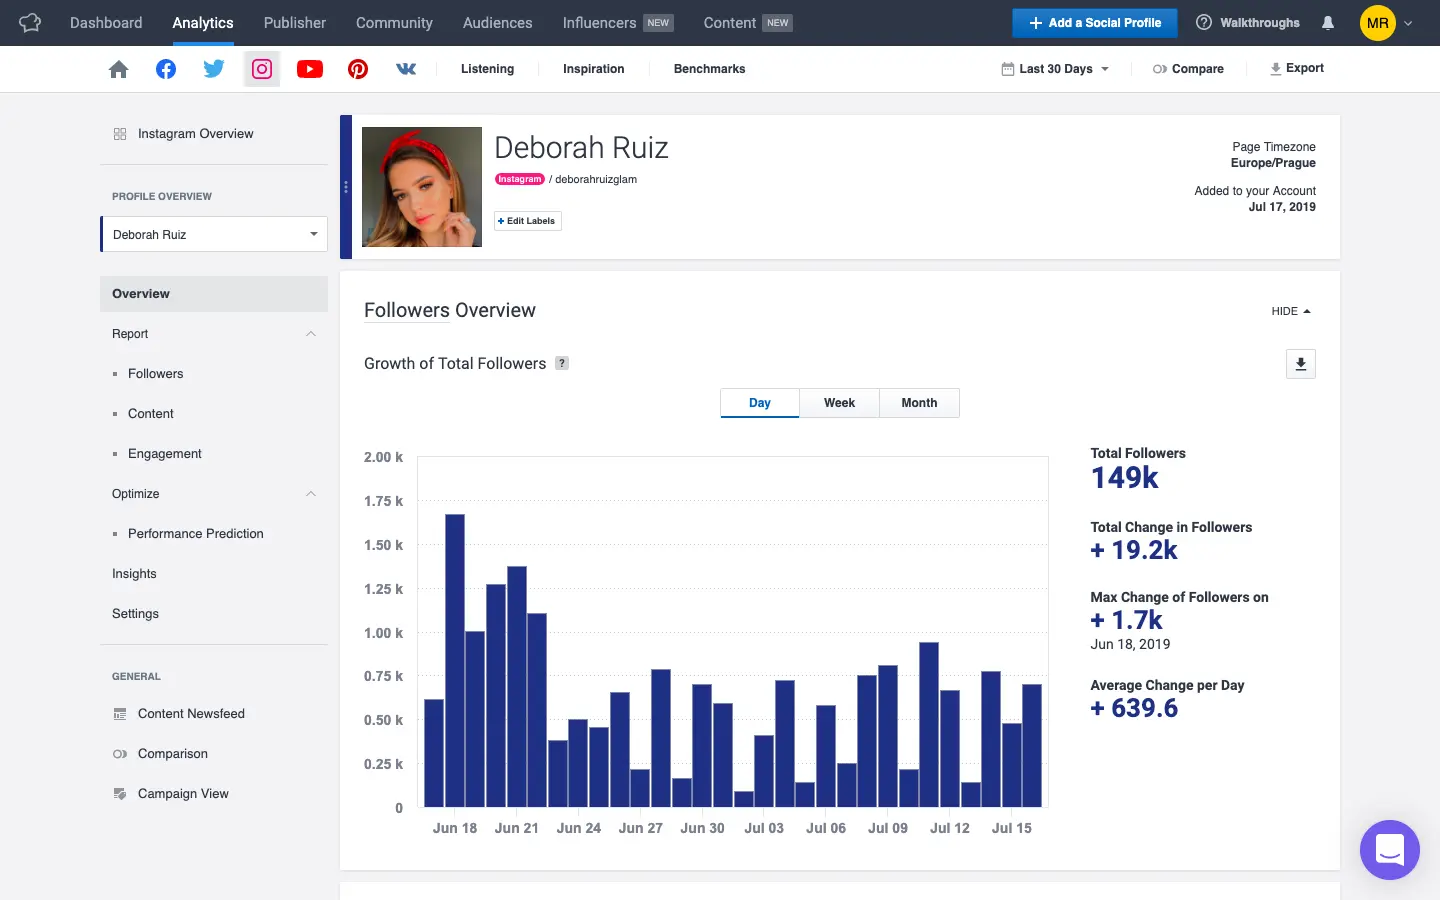This screenshot has height=900, width=1440.
Task: Go to the Benchmarks menu item
Action: pyautogui.click(x=709, y=69)
